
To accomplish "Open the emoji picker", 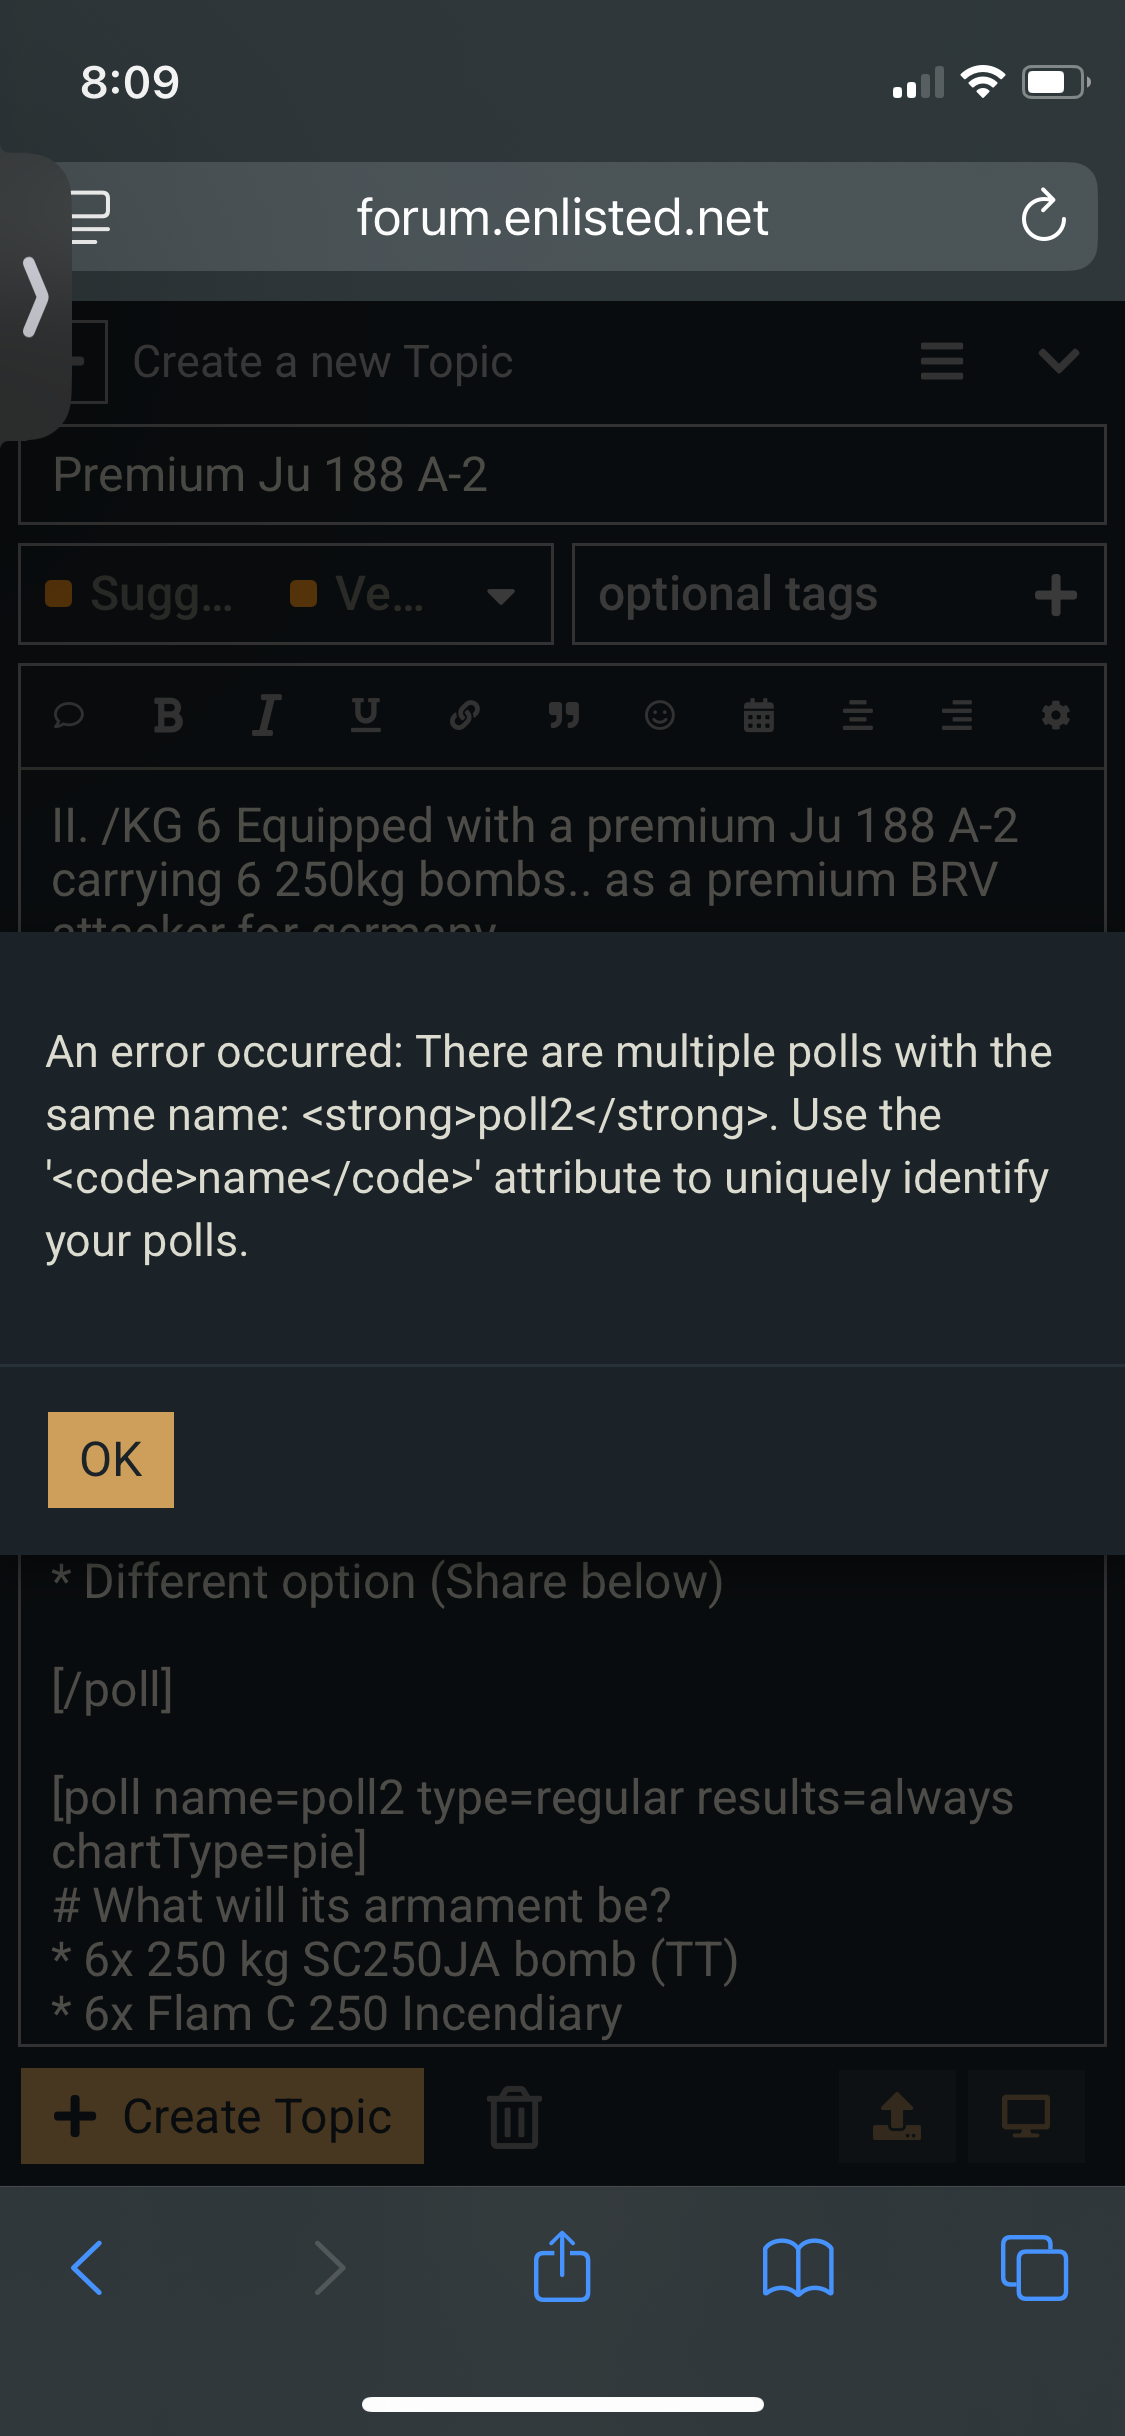I will [x=660, y=715].
